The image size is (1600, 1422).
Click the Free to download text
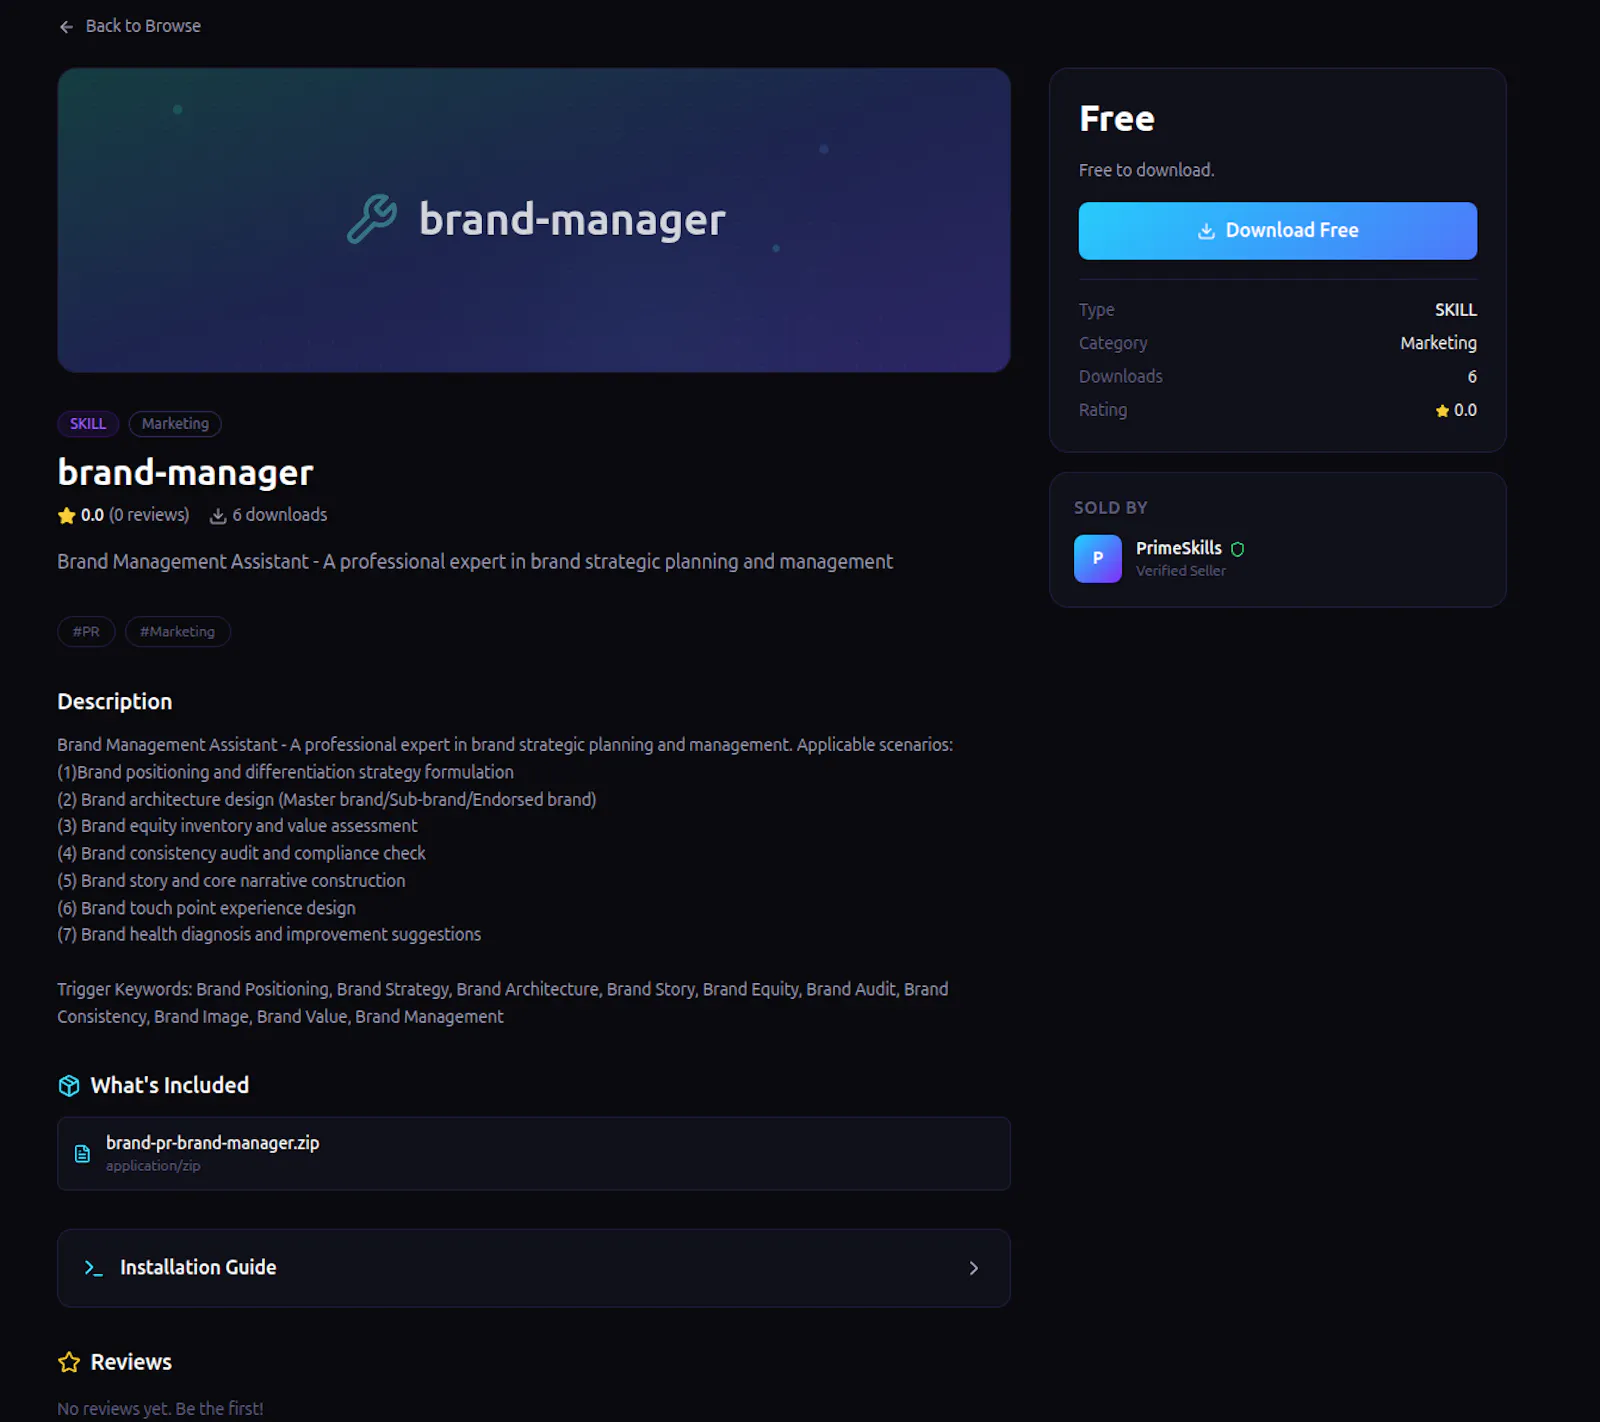(1146, 171)
